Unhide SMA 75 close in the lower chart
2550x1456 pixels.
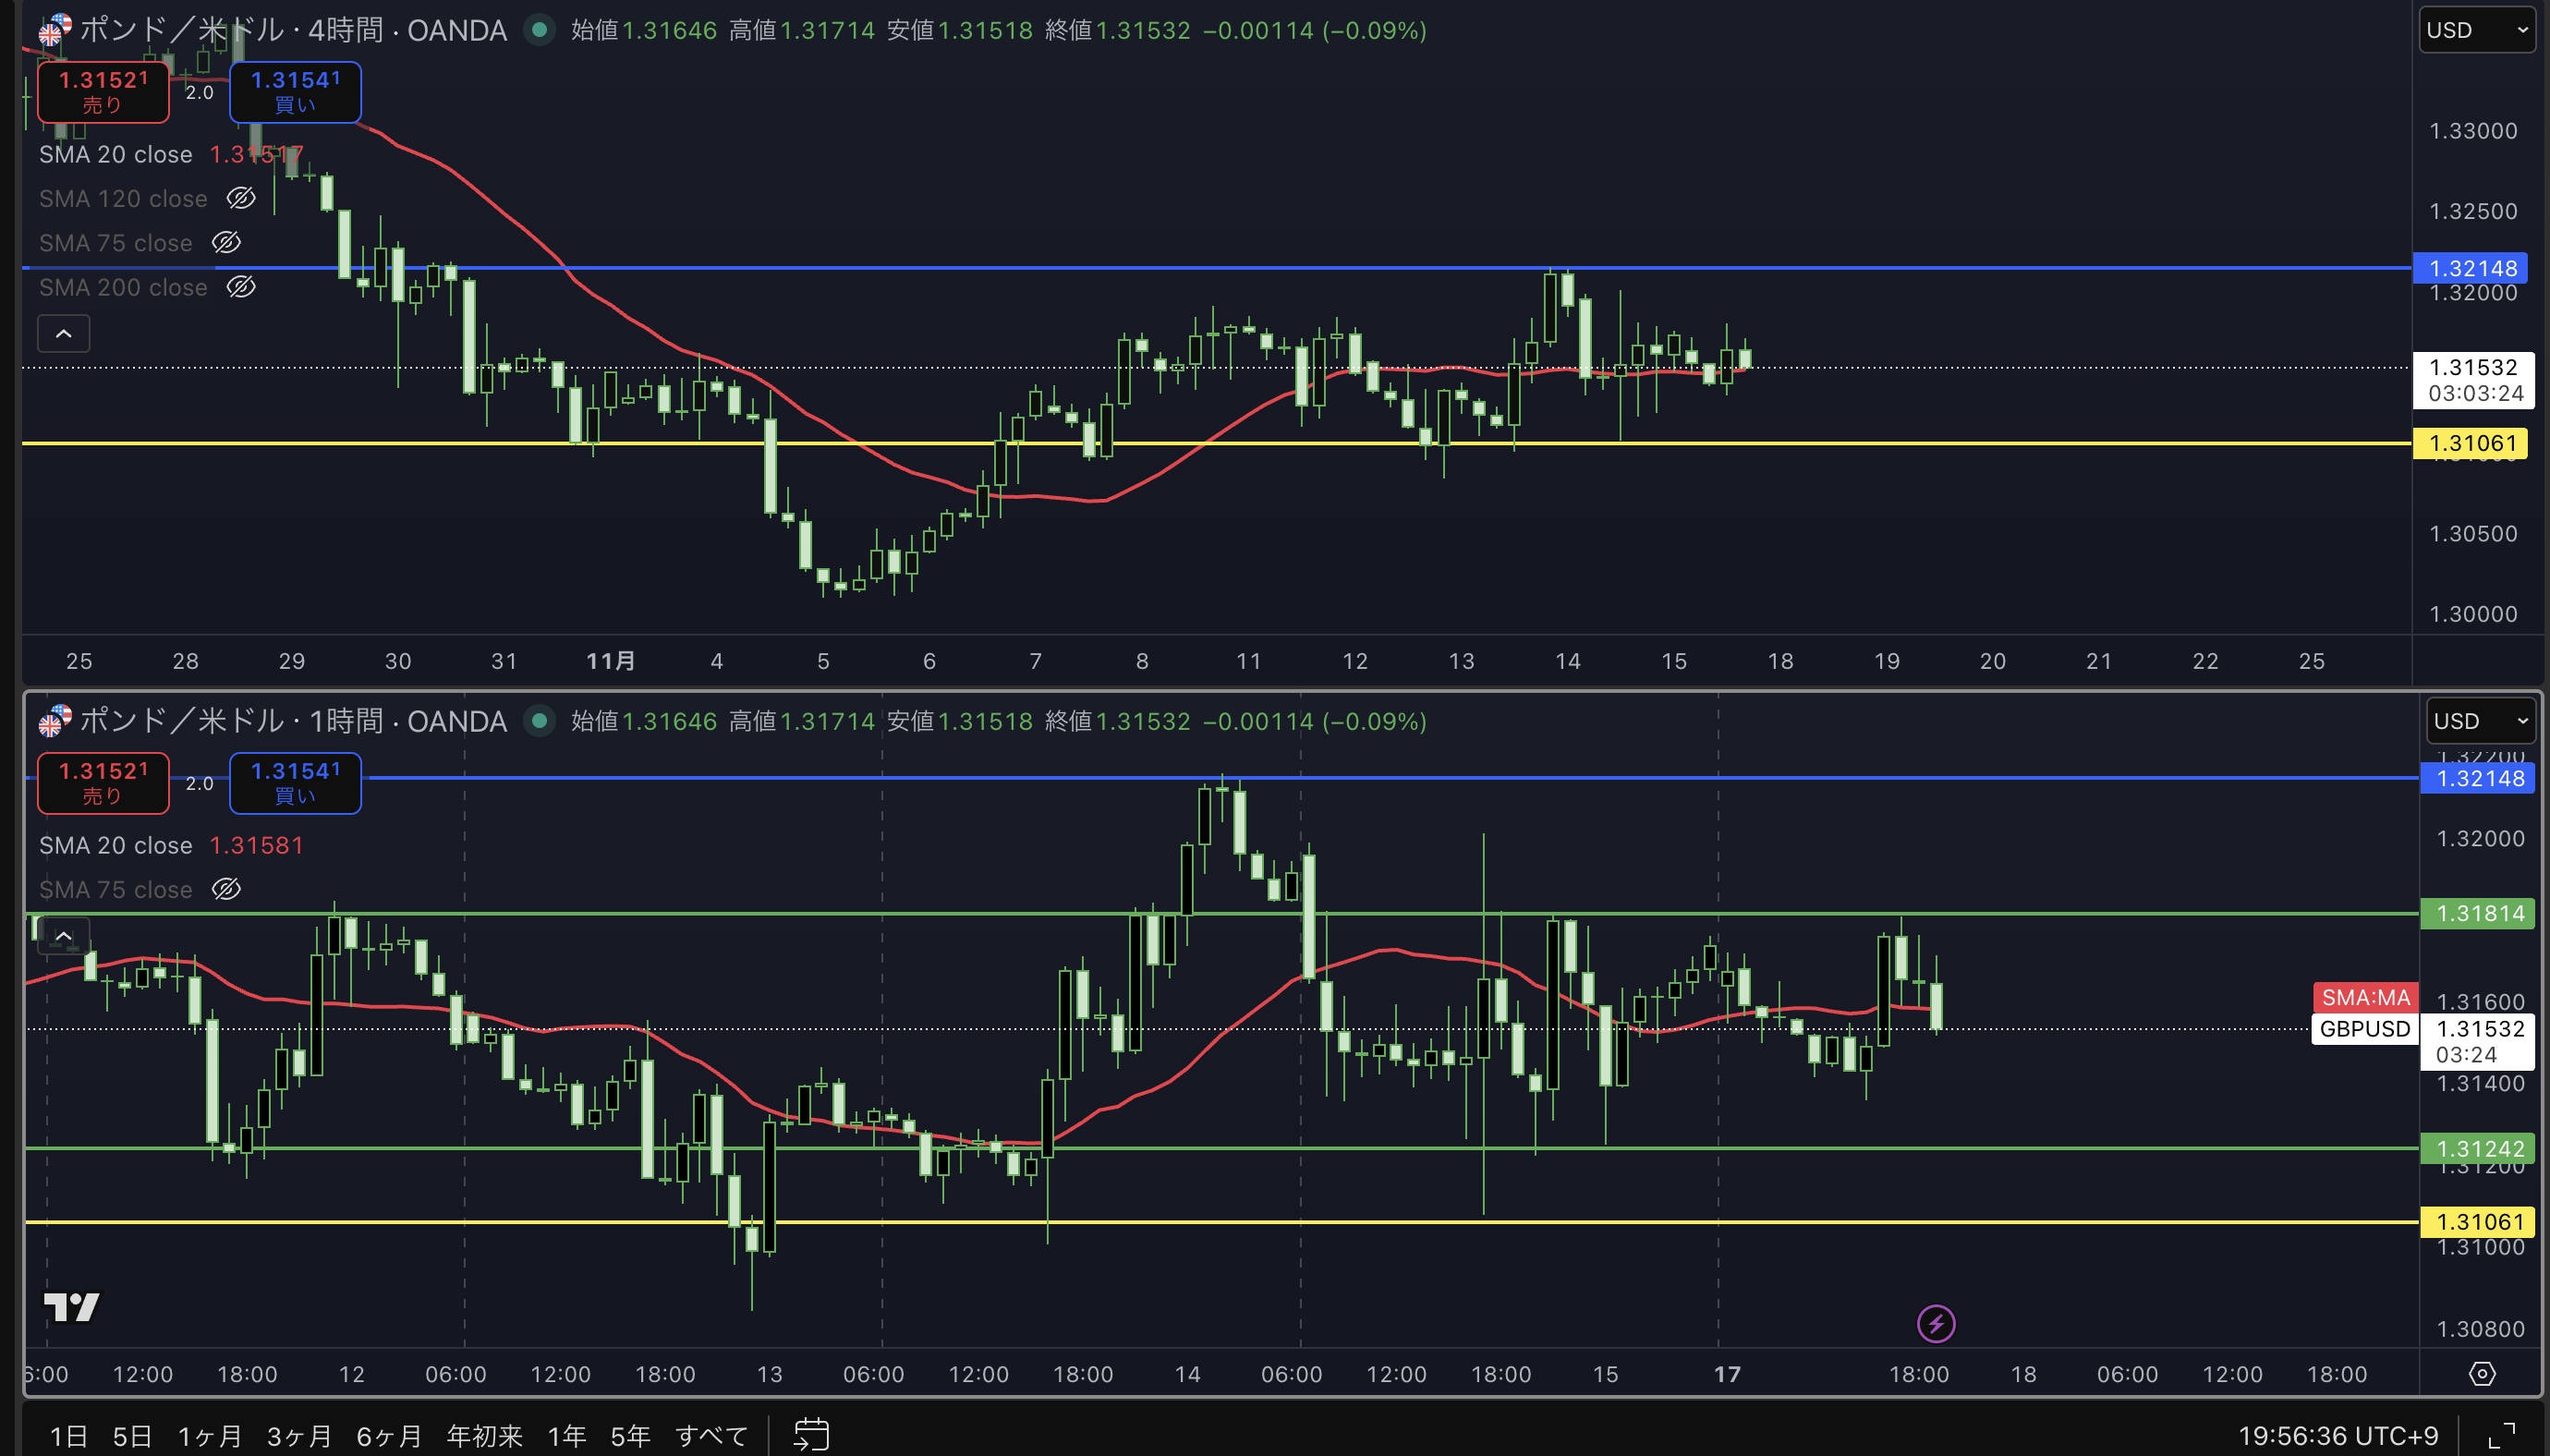coord(227,889)
